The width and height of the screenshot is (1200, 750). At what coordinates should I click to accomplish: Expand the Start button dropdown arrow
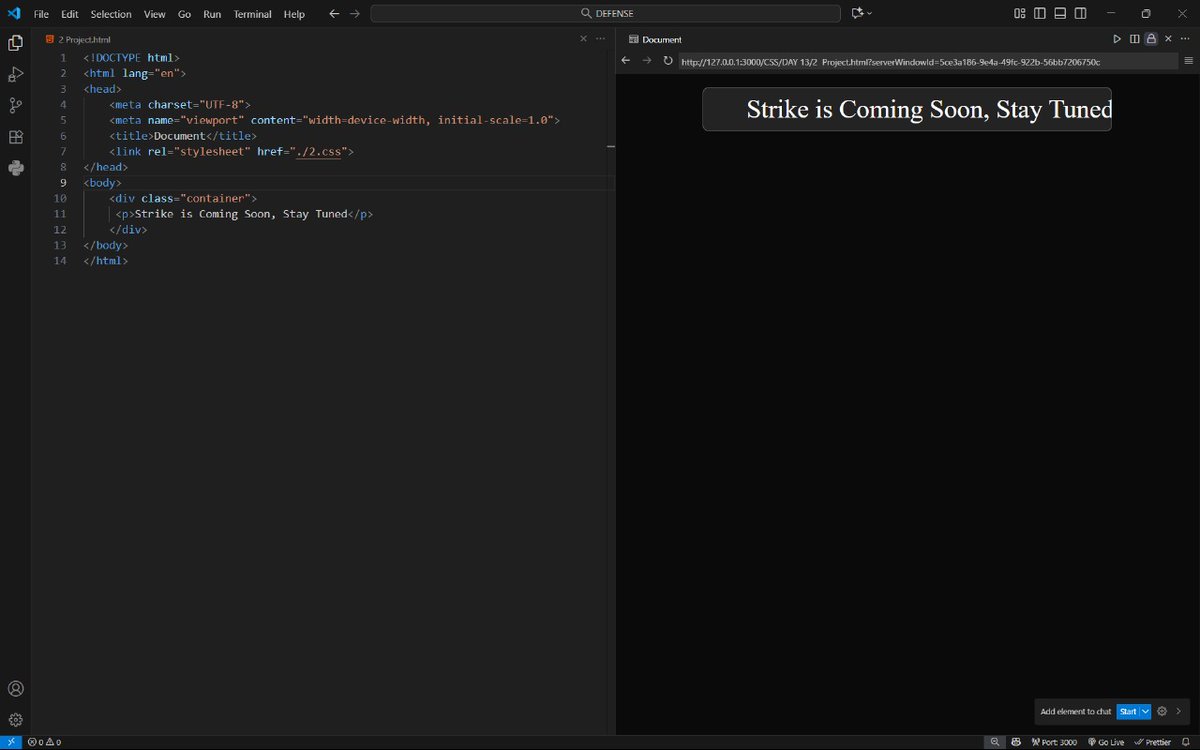pyautogui.click(x=1146, y=711)
